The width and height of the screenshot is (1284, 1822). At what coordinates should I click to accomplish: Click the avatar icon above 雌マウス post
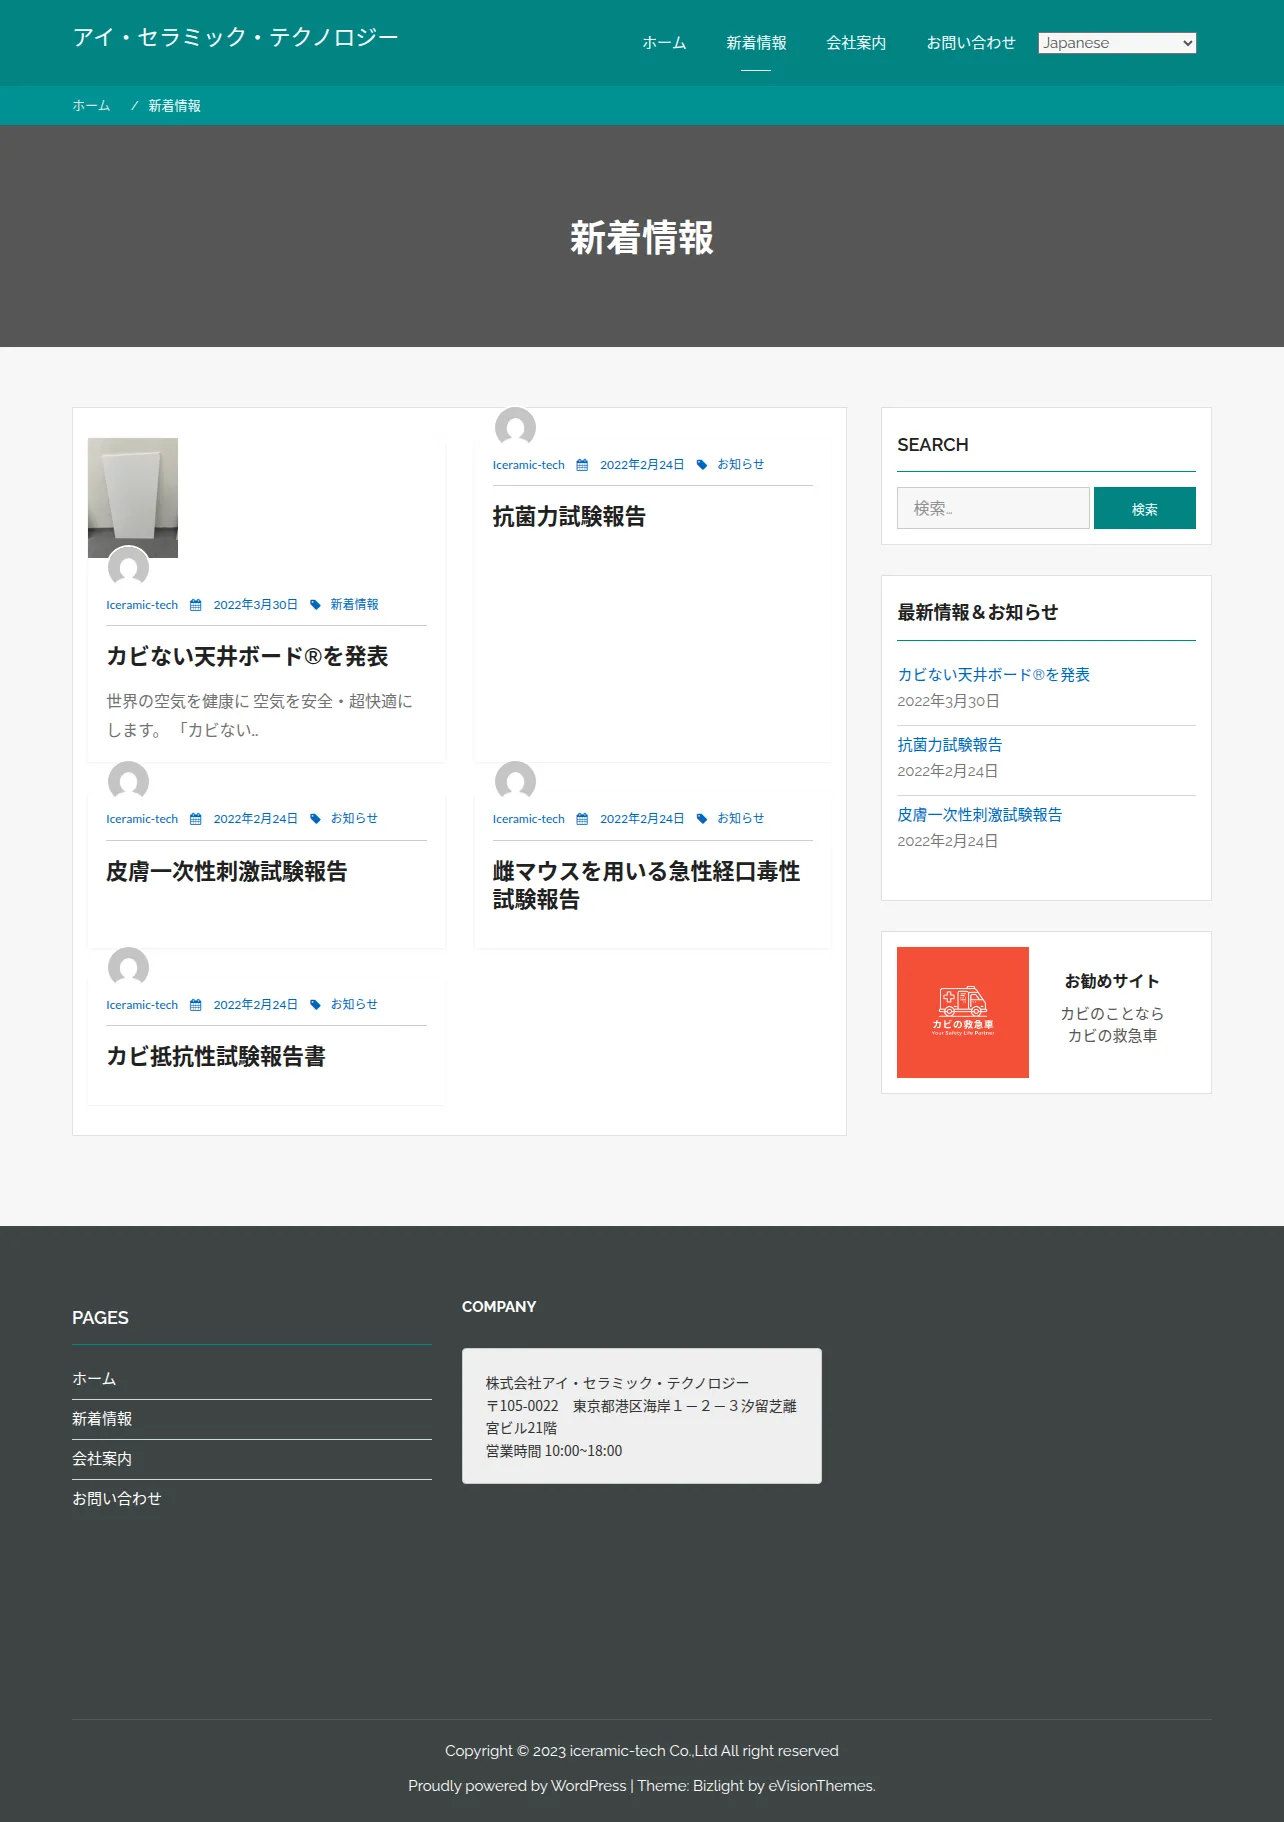[515, 781]
